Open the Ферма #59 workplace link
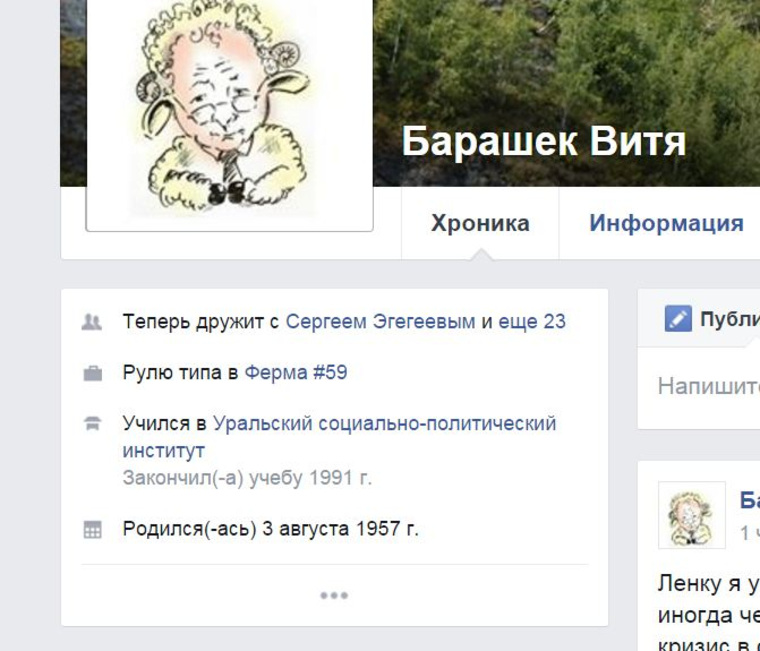This screenshot has width=760, height=651. (x=296, y=373)
